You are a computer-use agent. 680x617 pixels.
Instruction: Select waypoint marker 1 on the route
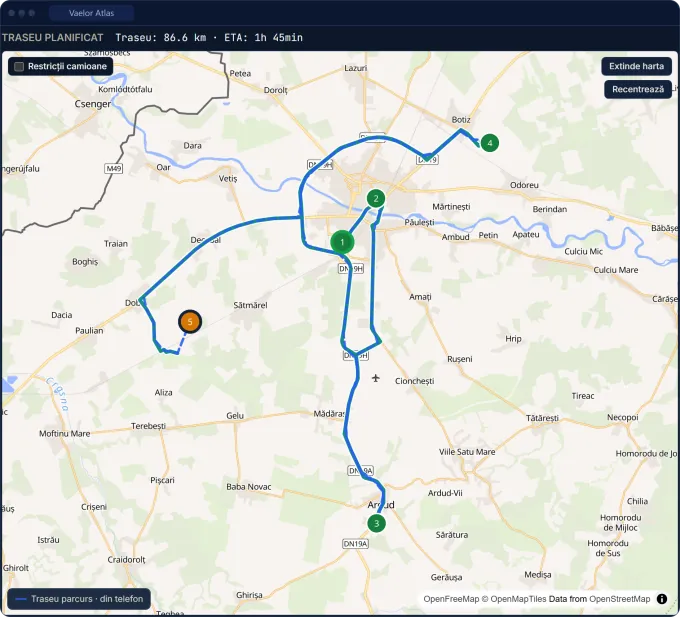click(x=342, y=242)
